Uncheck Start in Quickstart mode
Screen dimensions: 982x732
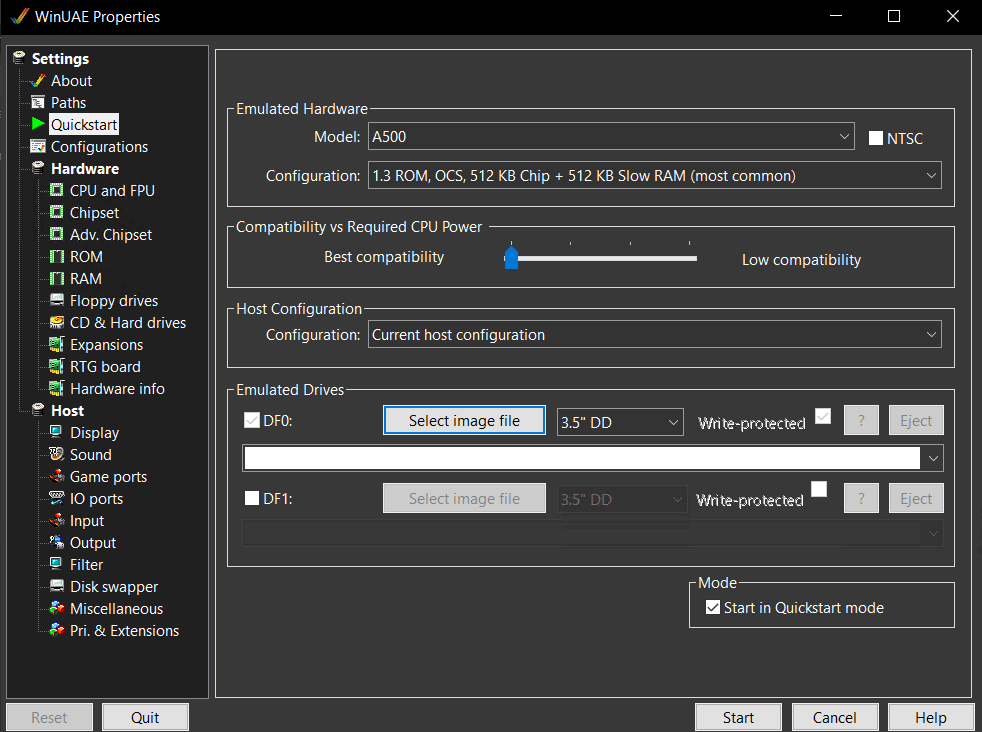(713, 607)
